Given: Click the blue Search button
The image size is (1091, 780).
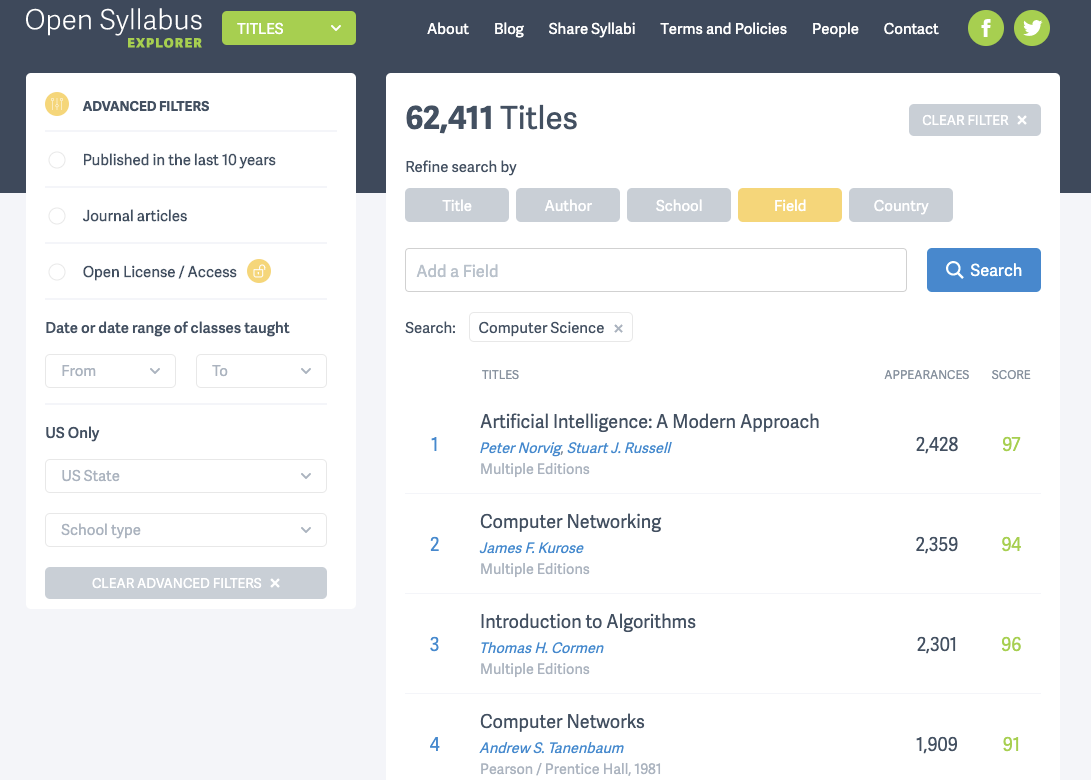Looking at the screenshot, I should [x=983, y=270].
